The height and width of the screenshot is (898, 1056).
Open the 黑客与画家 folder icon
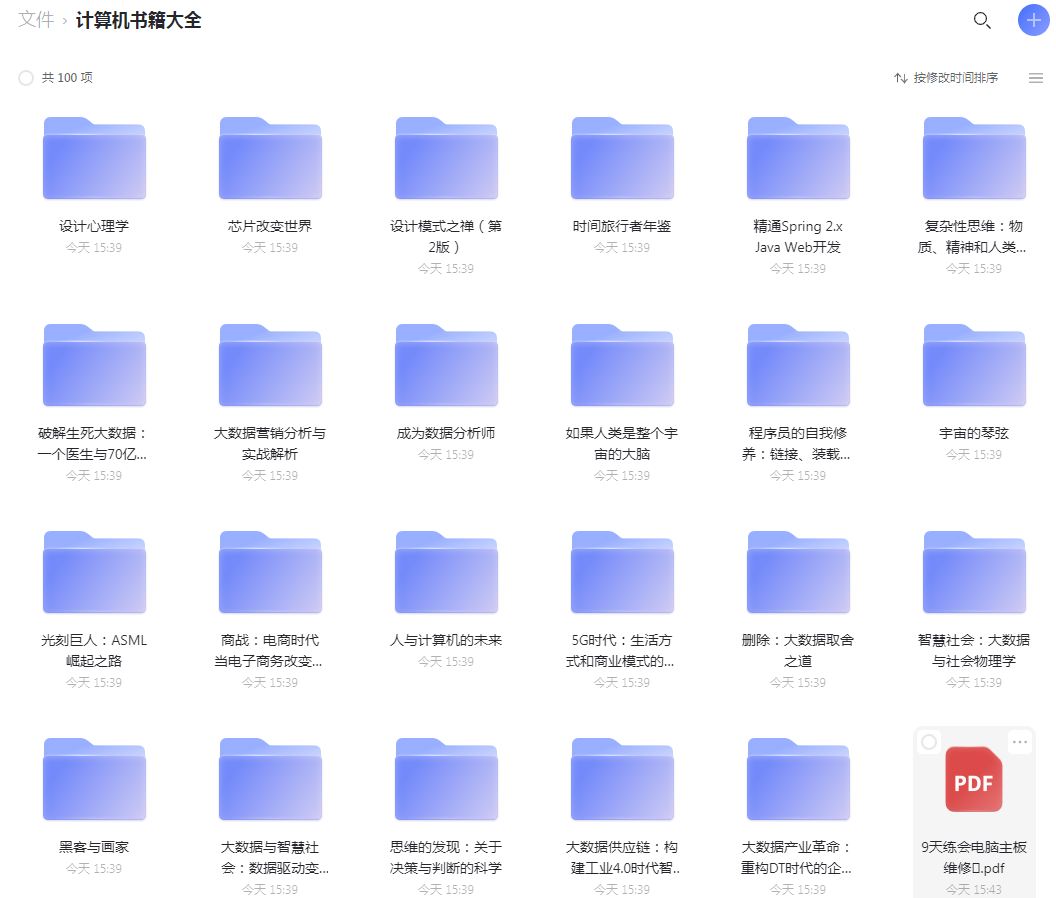tap(94, 780)
